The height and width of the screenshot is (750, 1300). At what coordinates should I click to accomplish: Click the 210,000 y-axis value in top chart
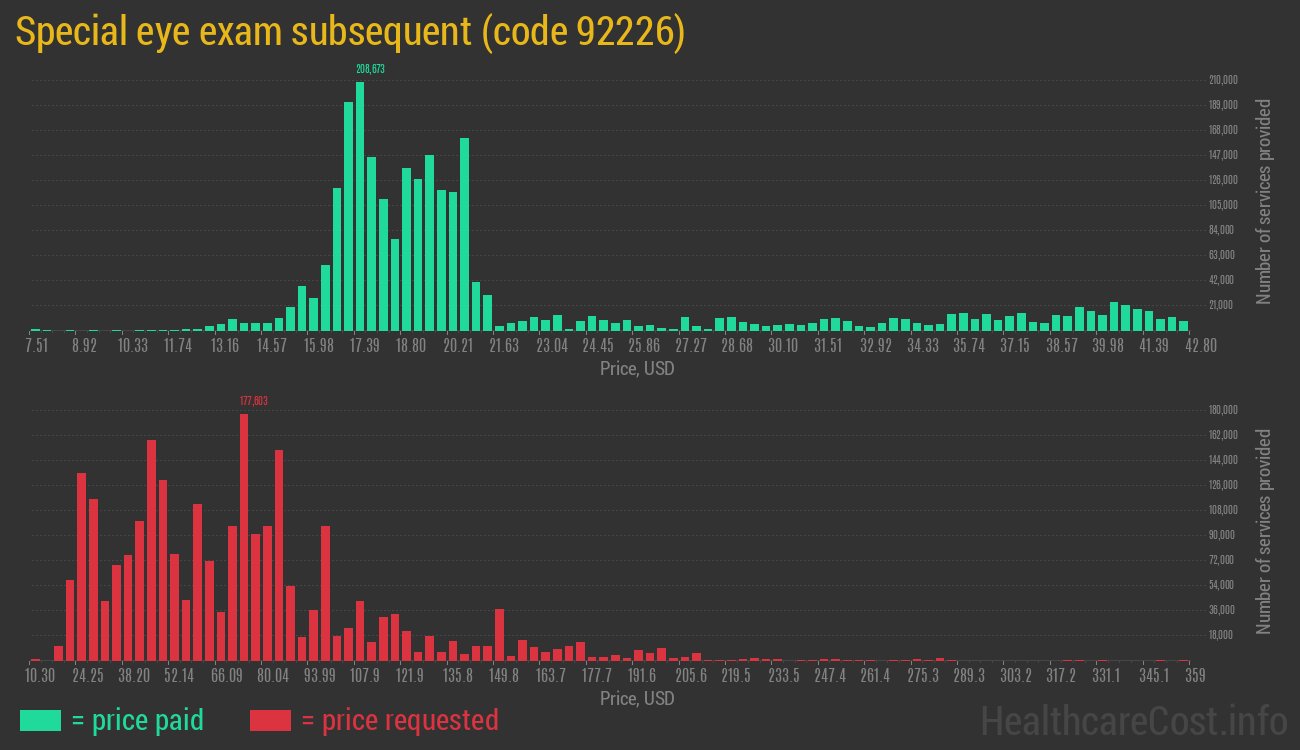coord(1224,80)
